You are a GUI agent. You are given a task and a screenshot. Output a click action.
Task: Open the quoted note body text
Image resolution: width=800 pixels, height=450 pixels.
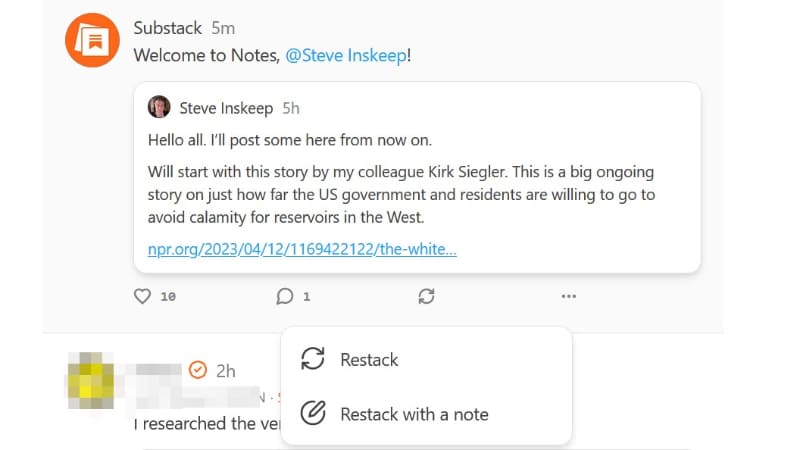pos(400,189)
